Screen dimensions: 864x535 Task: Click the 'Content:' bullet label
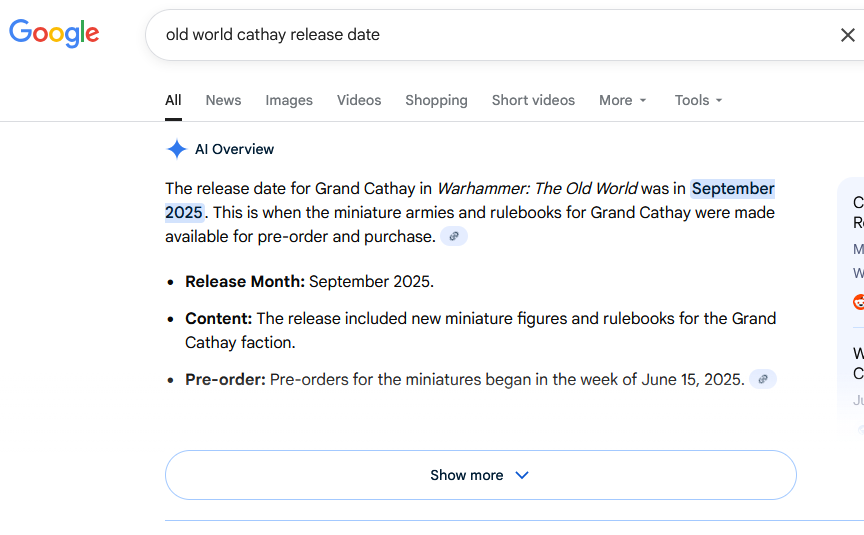218,318
